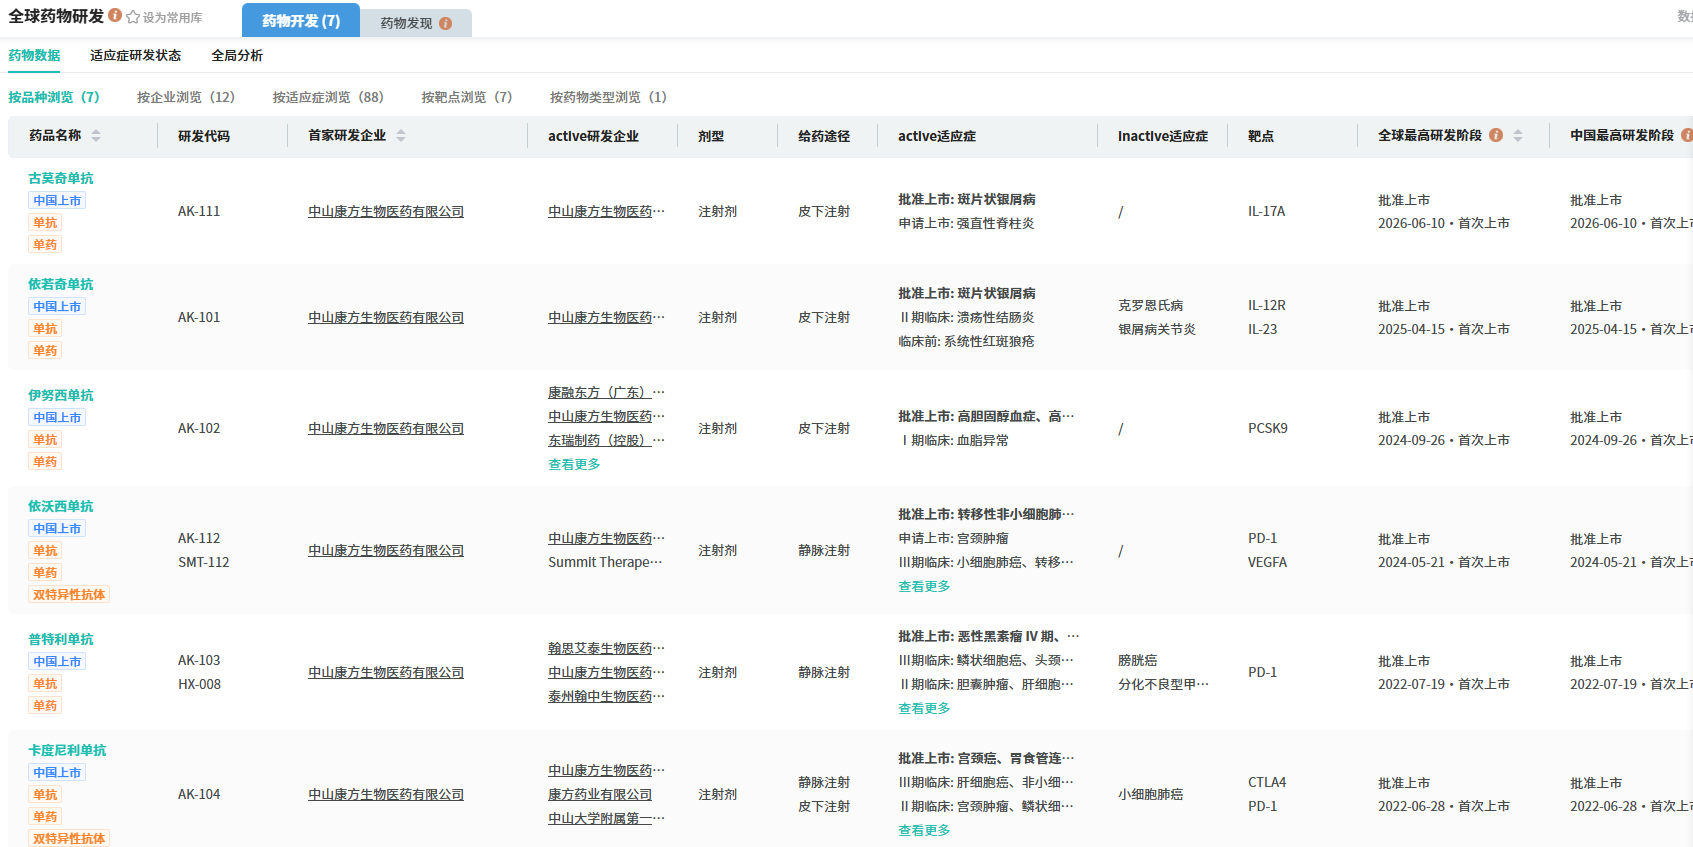Select code cell SMT-112

tap(204, 562)
